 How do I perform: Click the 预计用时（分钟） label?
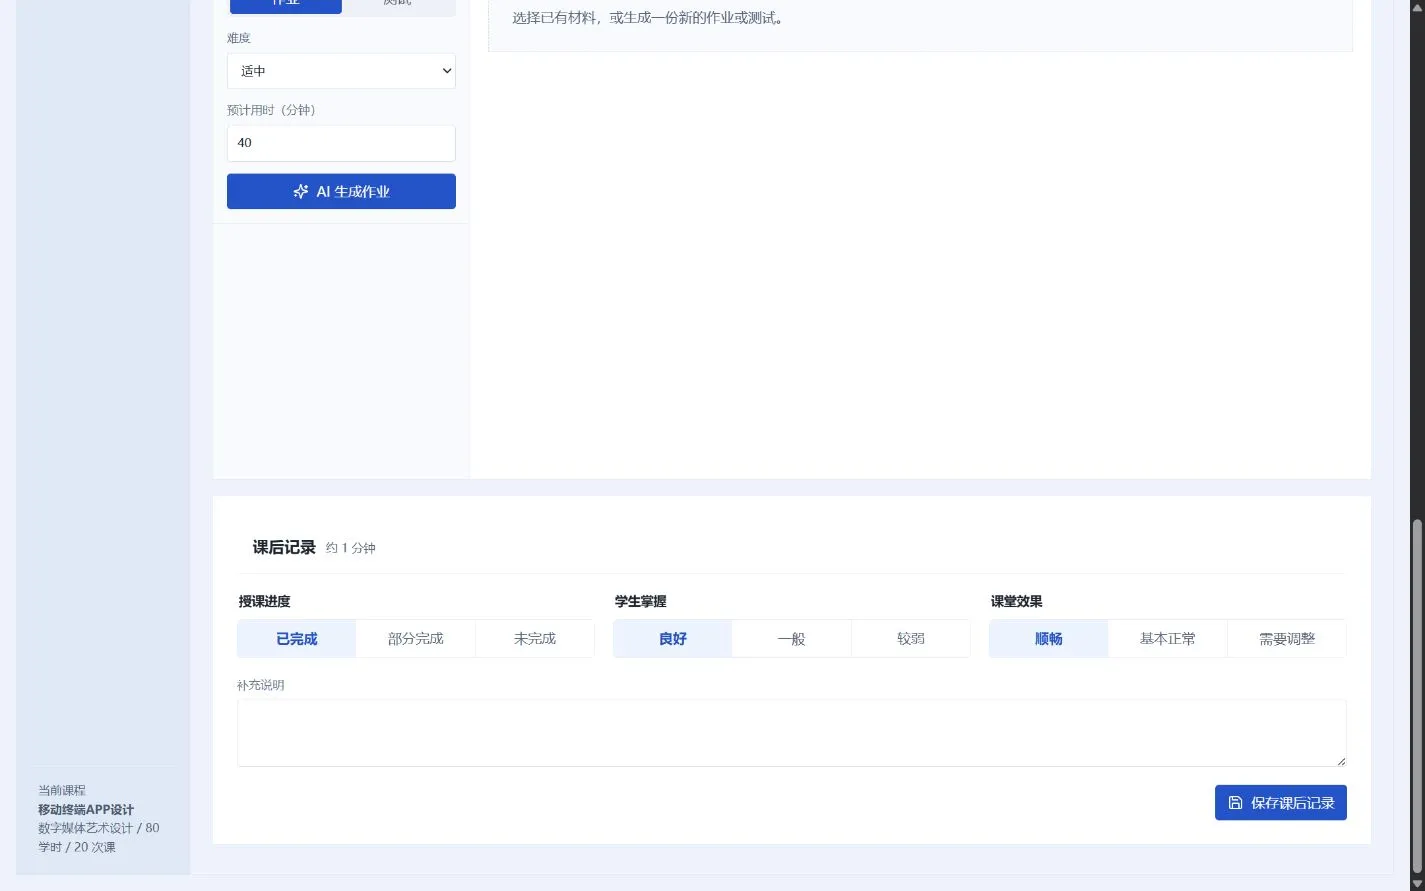[x=271, y=110]
